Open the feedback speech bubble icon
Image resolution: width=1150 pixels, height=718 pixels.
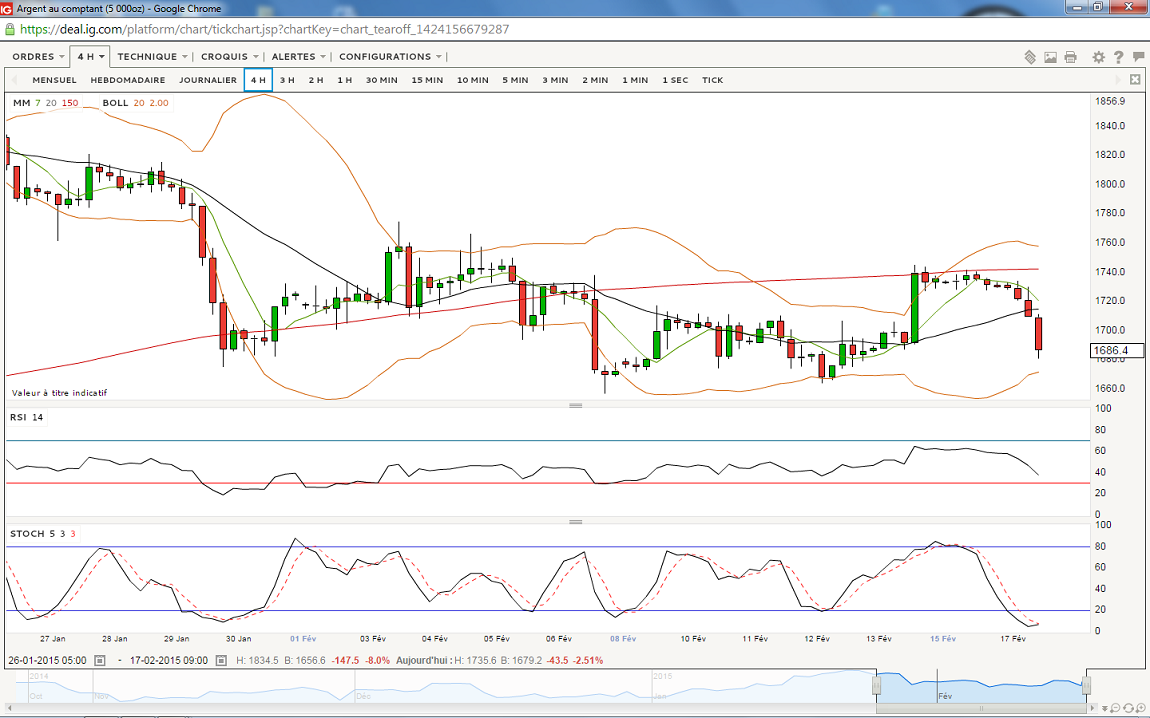[x=1138, y=56]
